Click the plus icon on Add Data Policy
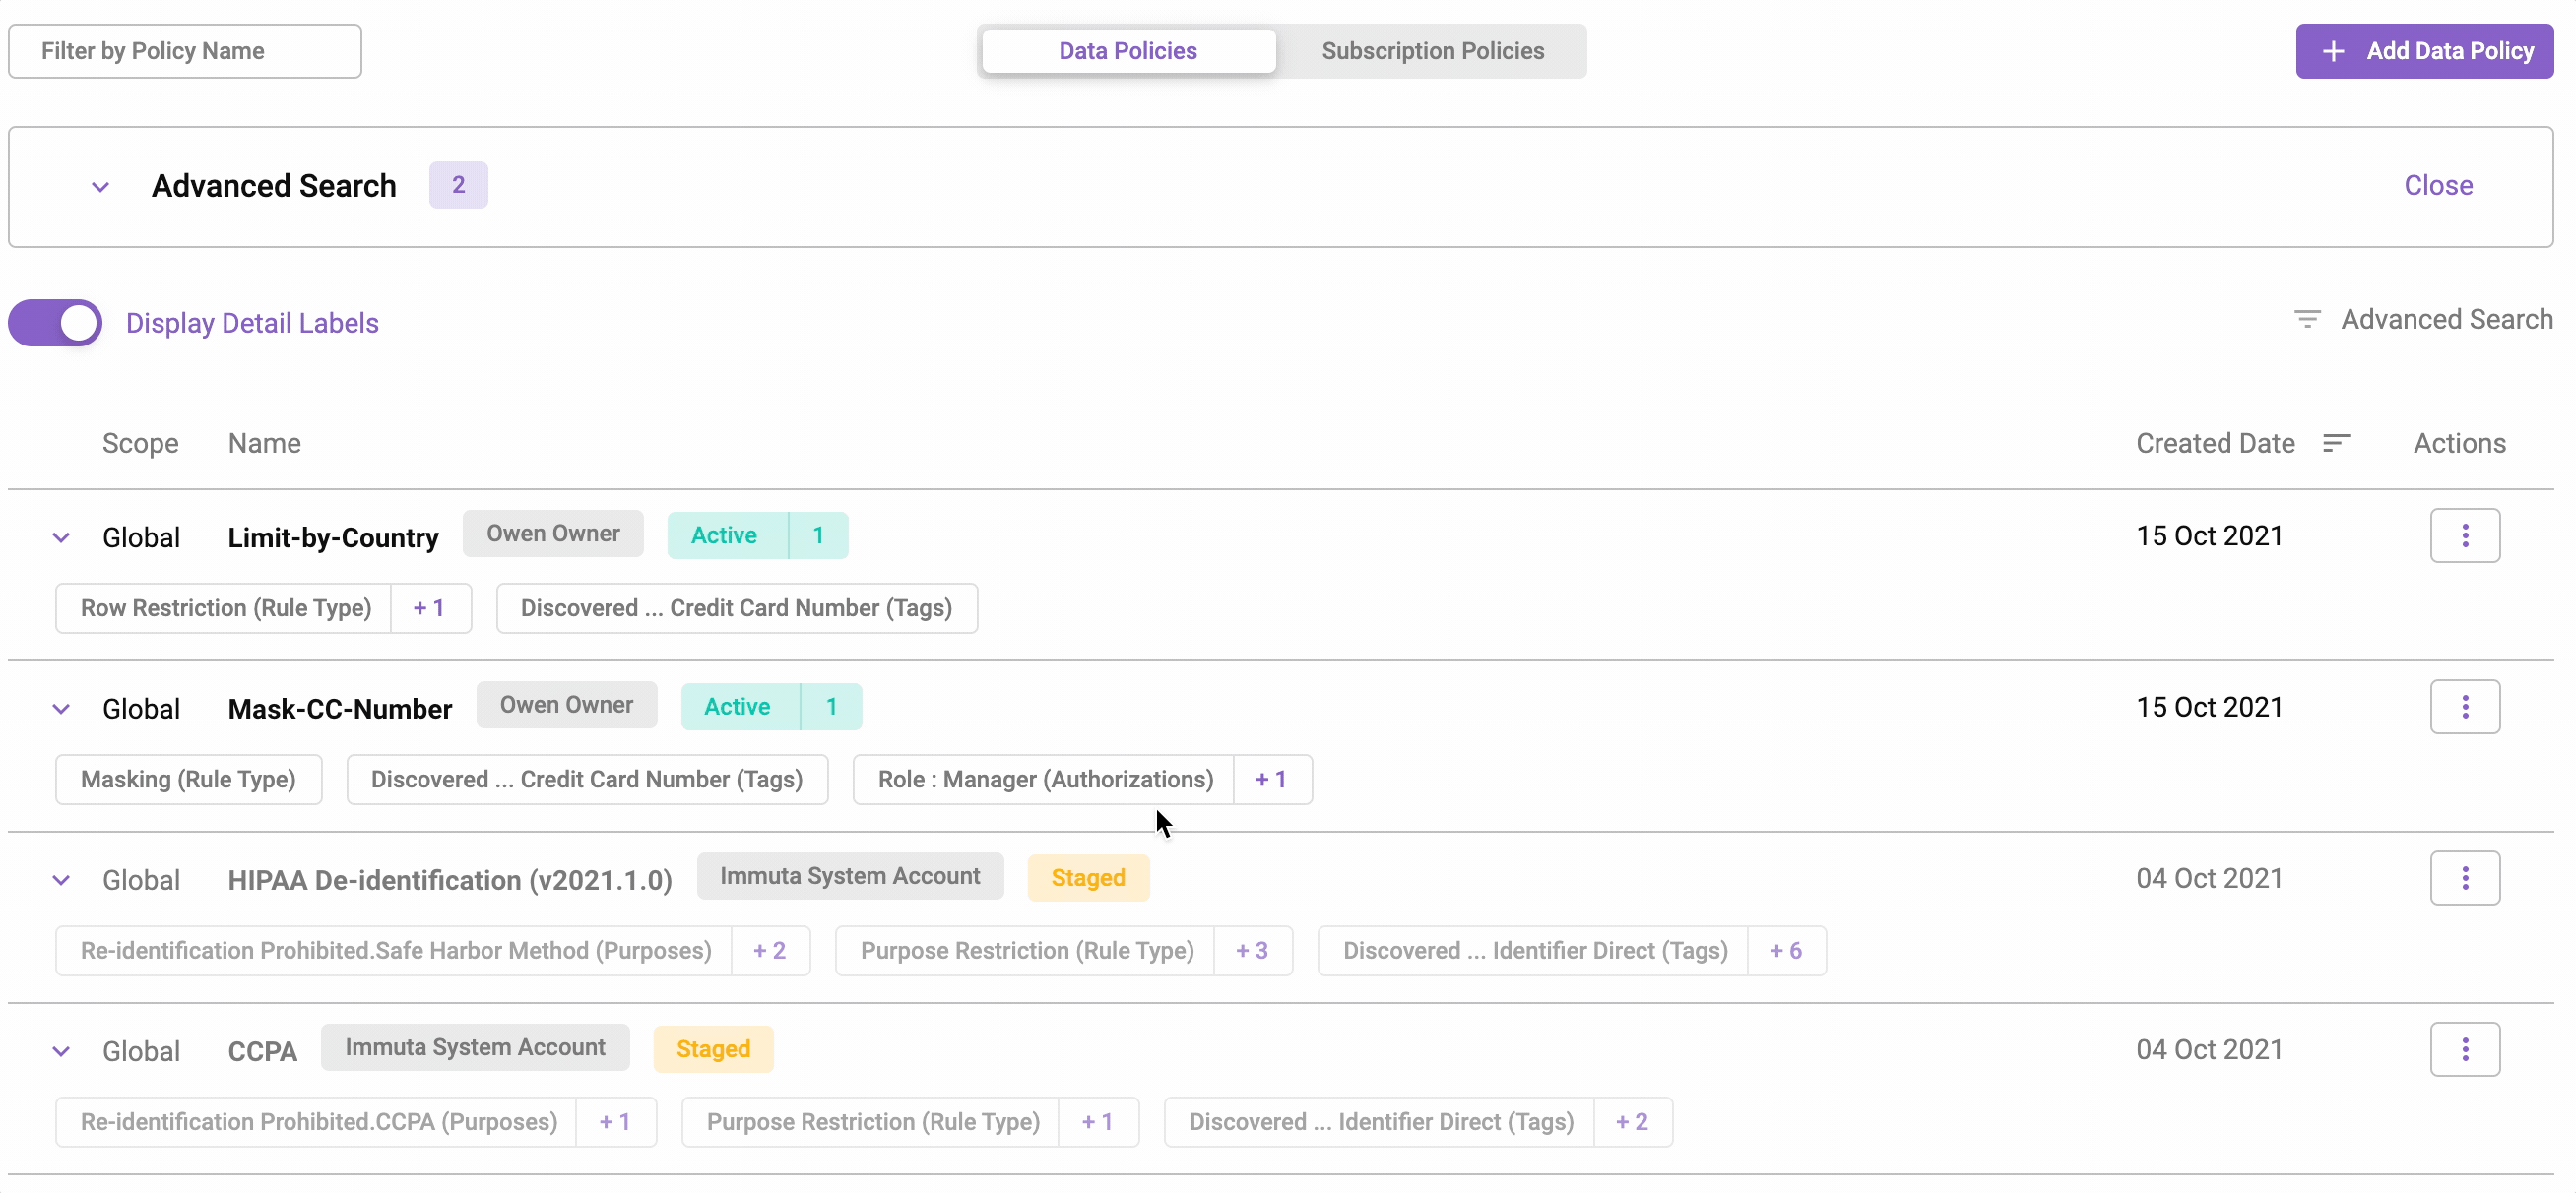Viewport: 2576px width, 1193px height. point(2333,51)
